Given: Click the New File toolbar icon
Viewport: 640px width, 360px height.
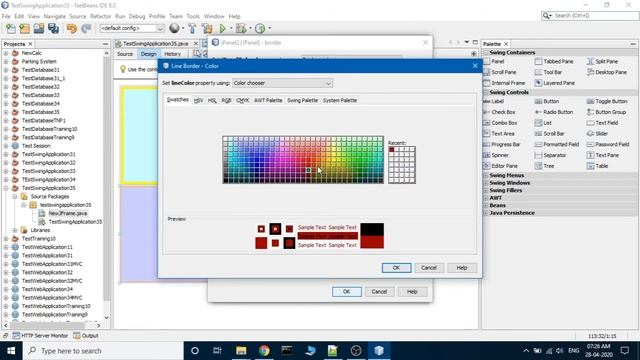Looking at the screenshot, I should [11, 28].
